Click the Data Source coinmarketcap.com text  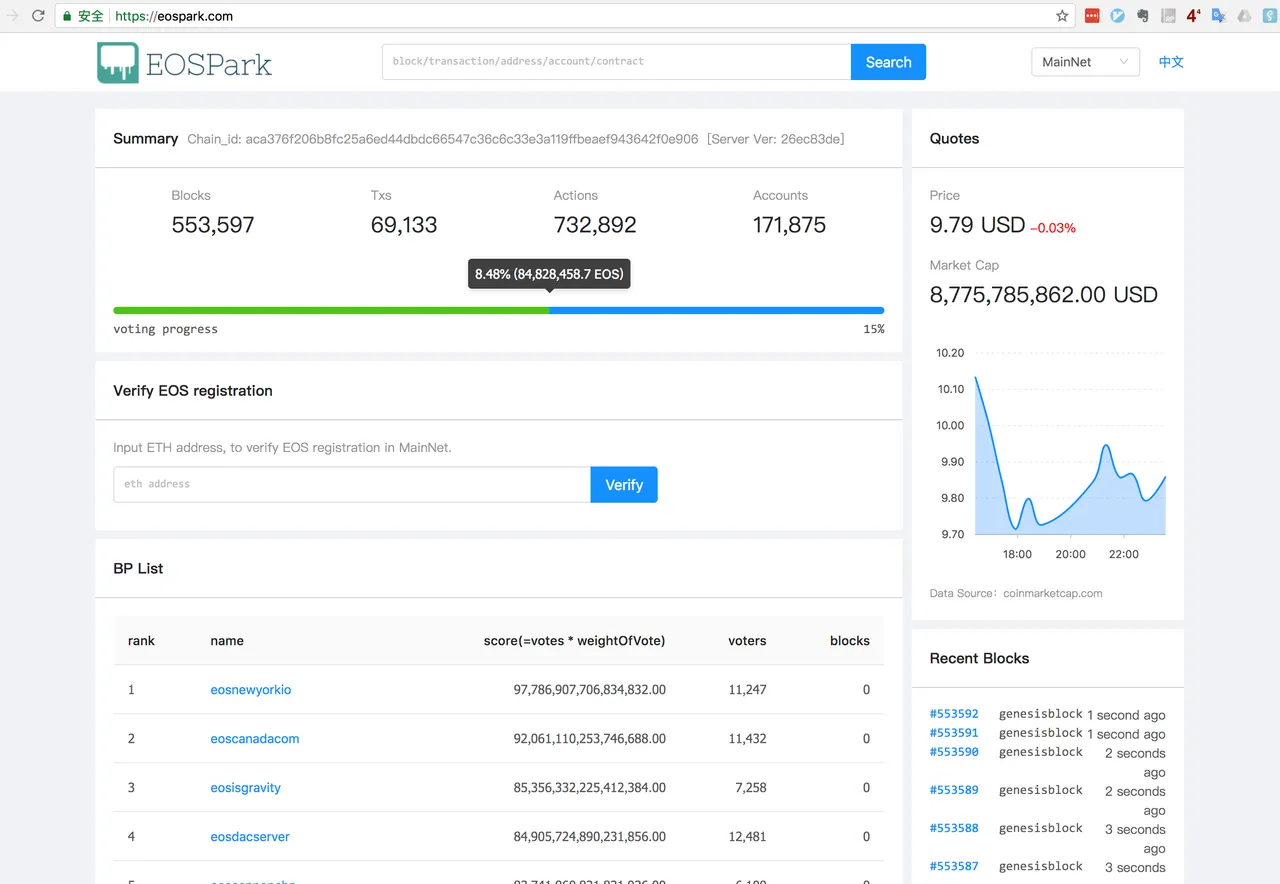1016,593
